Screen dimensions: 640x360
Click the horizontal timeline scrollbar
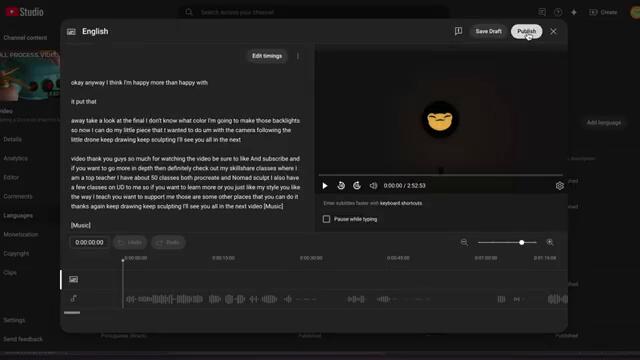coord(72,313)
